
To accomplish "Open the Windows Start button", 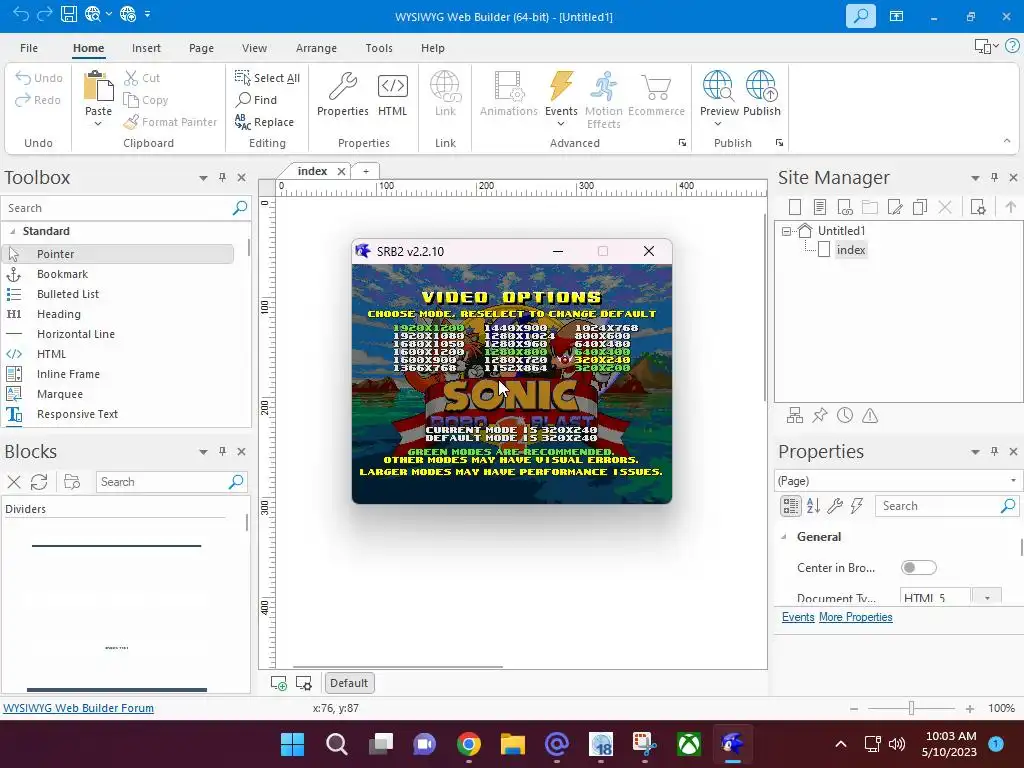I will pos(292,744).
